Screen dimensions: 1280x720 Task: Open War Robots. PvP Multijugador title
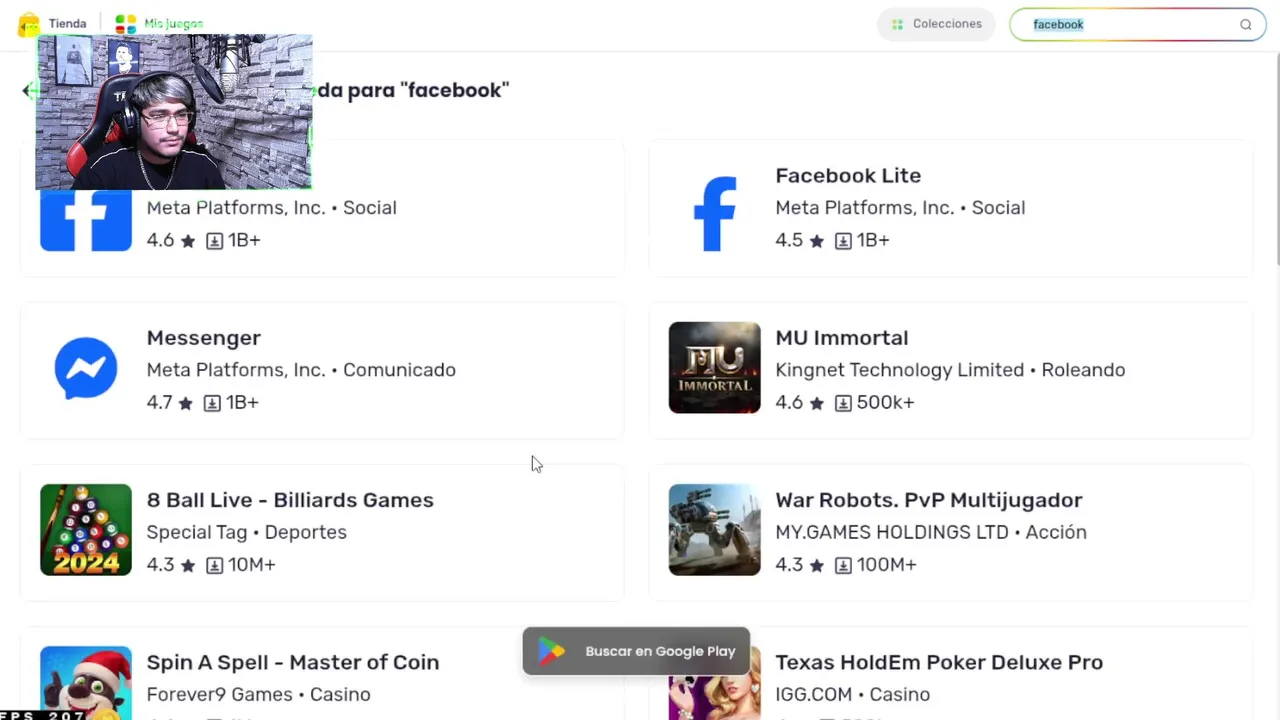[928, 500]
